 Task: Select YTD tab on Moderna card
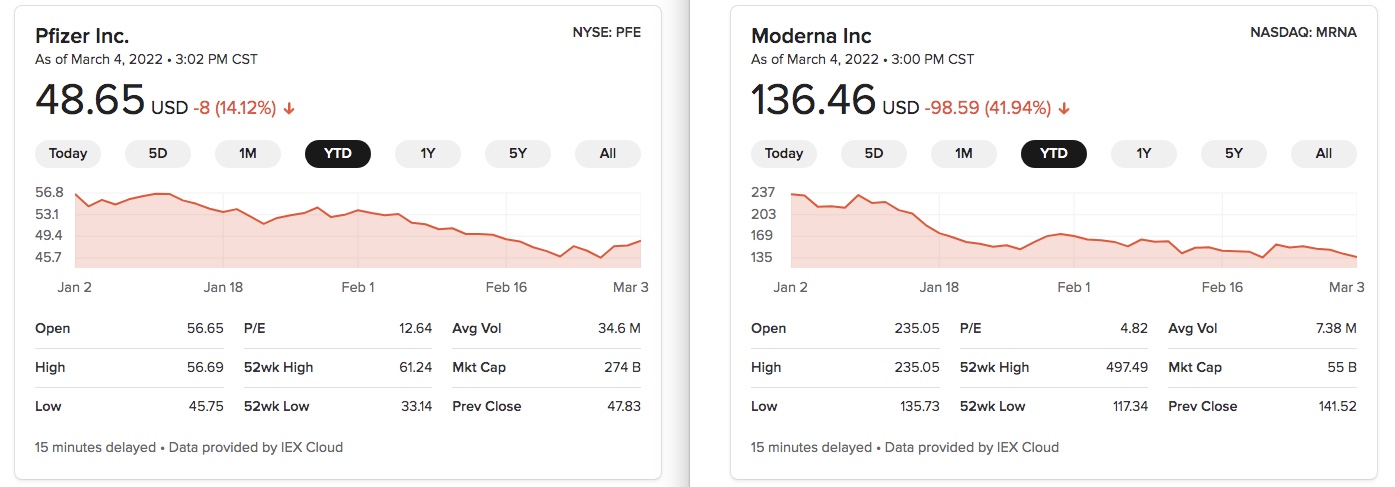click(x=1054, y=153)
